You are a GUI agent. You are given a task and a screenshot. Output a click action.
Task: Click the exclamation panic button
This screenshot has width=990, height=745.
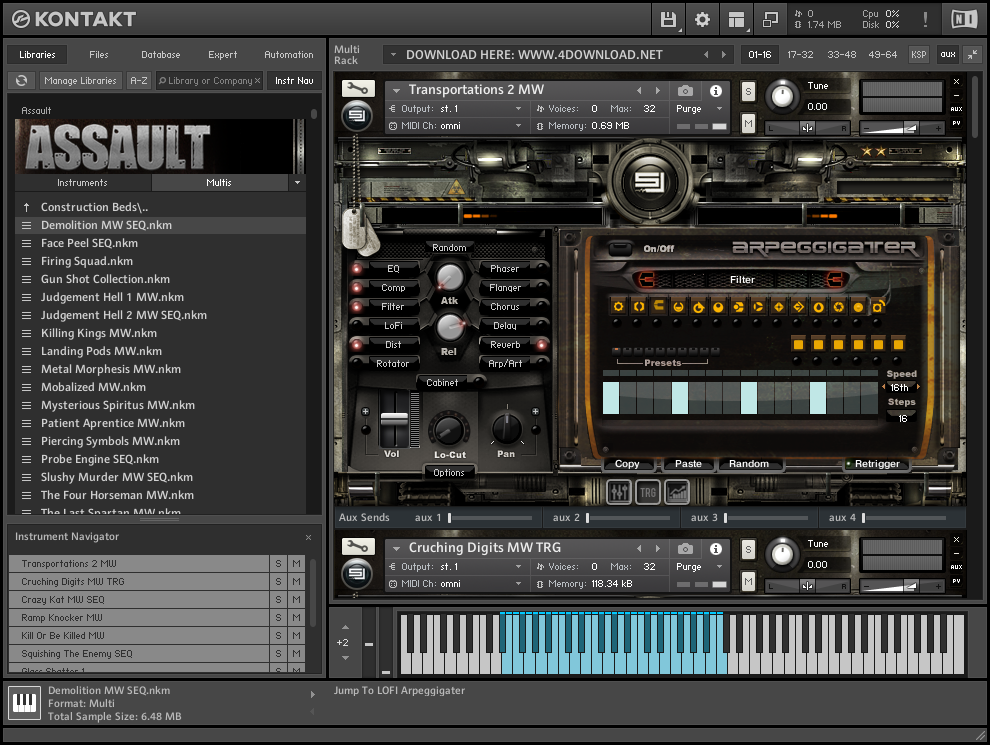click(x=925, y=20)
